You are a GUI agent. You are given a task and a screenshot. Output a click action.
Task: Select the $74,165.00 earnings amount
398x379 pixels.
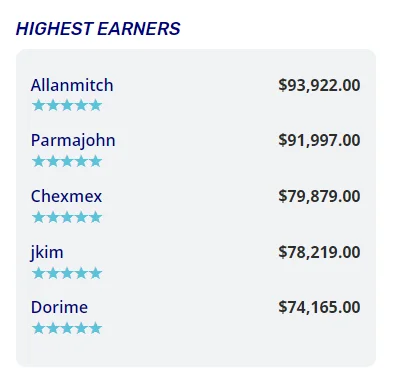[x=319, y=307]
